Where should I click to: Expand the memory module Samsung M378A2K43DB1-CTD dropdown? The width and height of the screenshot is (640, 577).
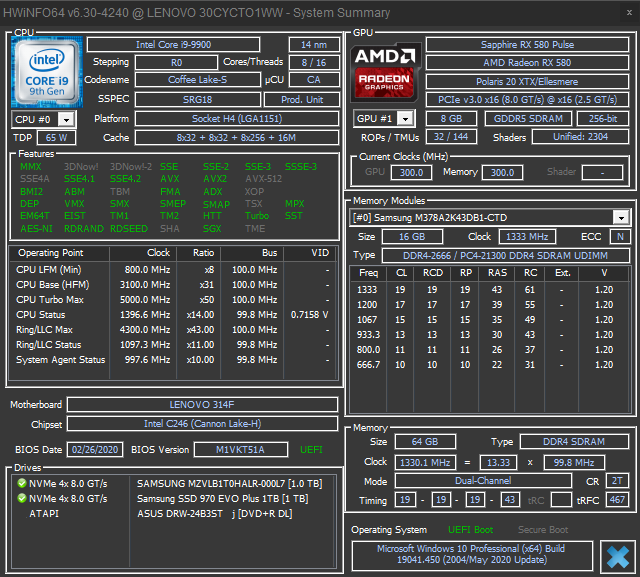coord(621,217)
